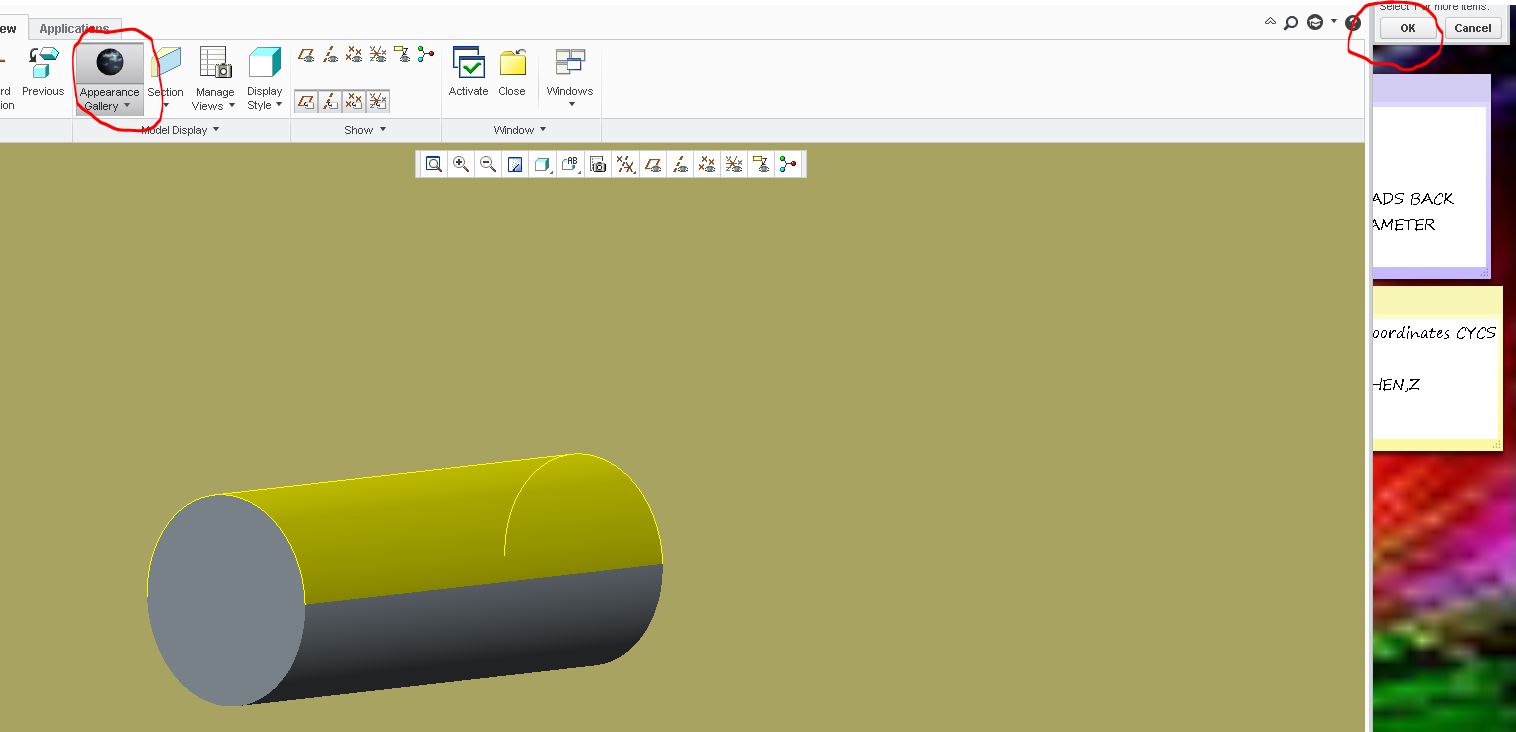Click the Close folder icon in Window group
This screenshot has width=1516, height=732.
click(512, 63)
